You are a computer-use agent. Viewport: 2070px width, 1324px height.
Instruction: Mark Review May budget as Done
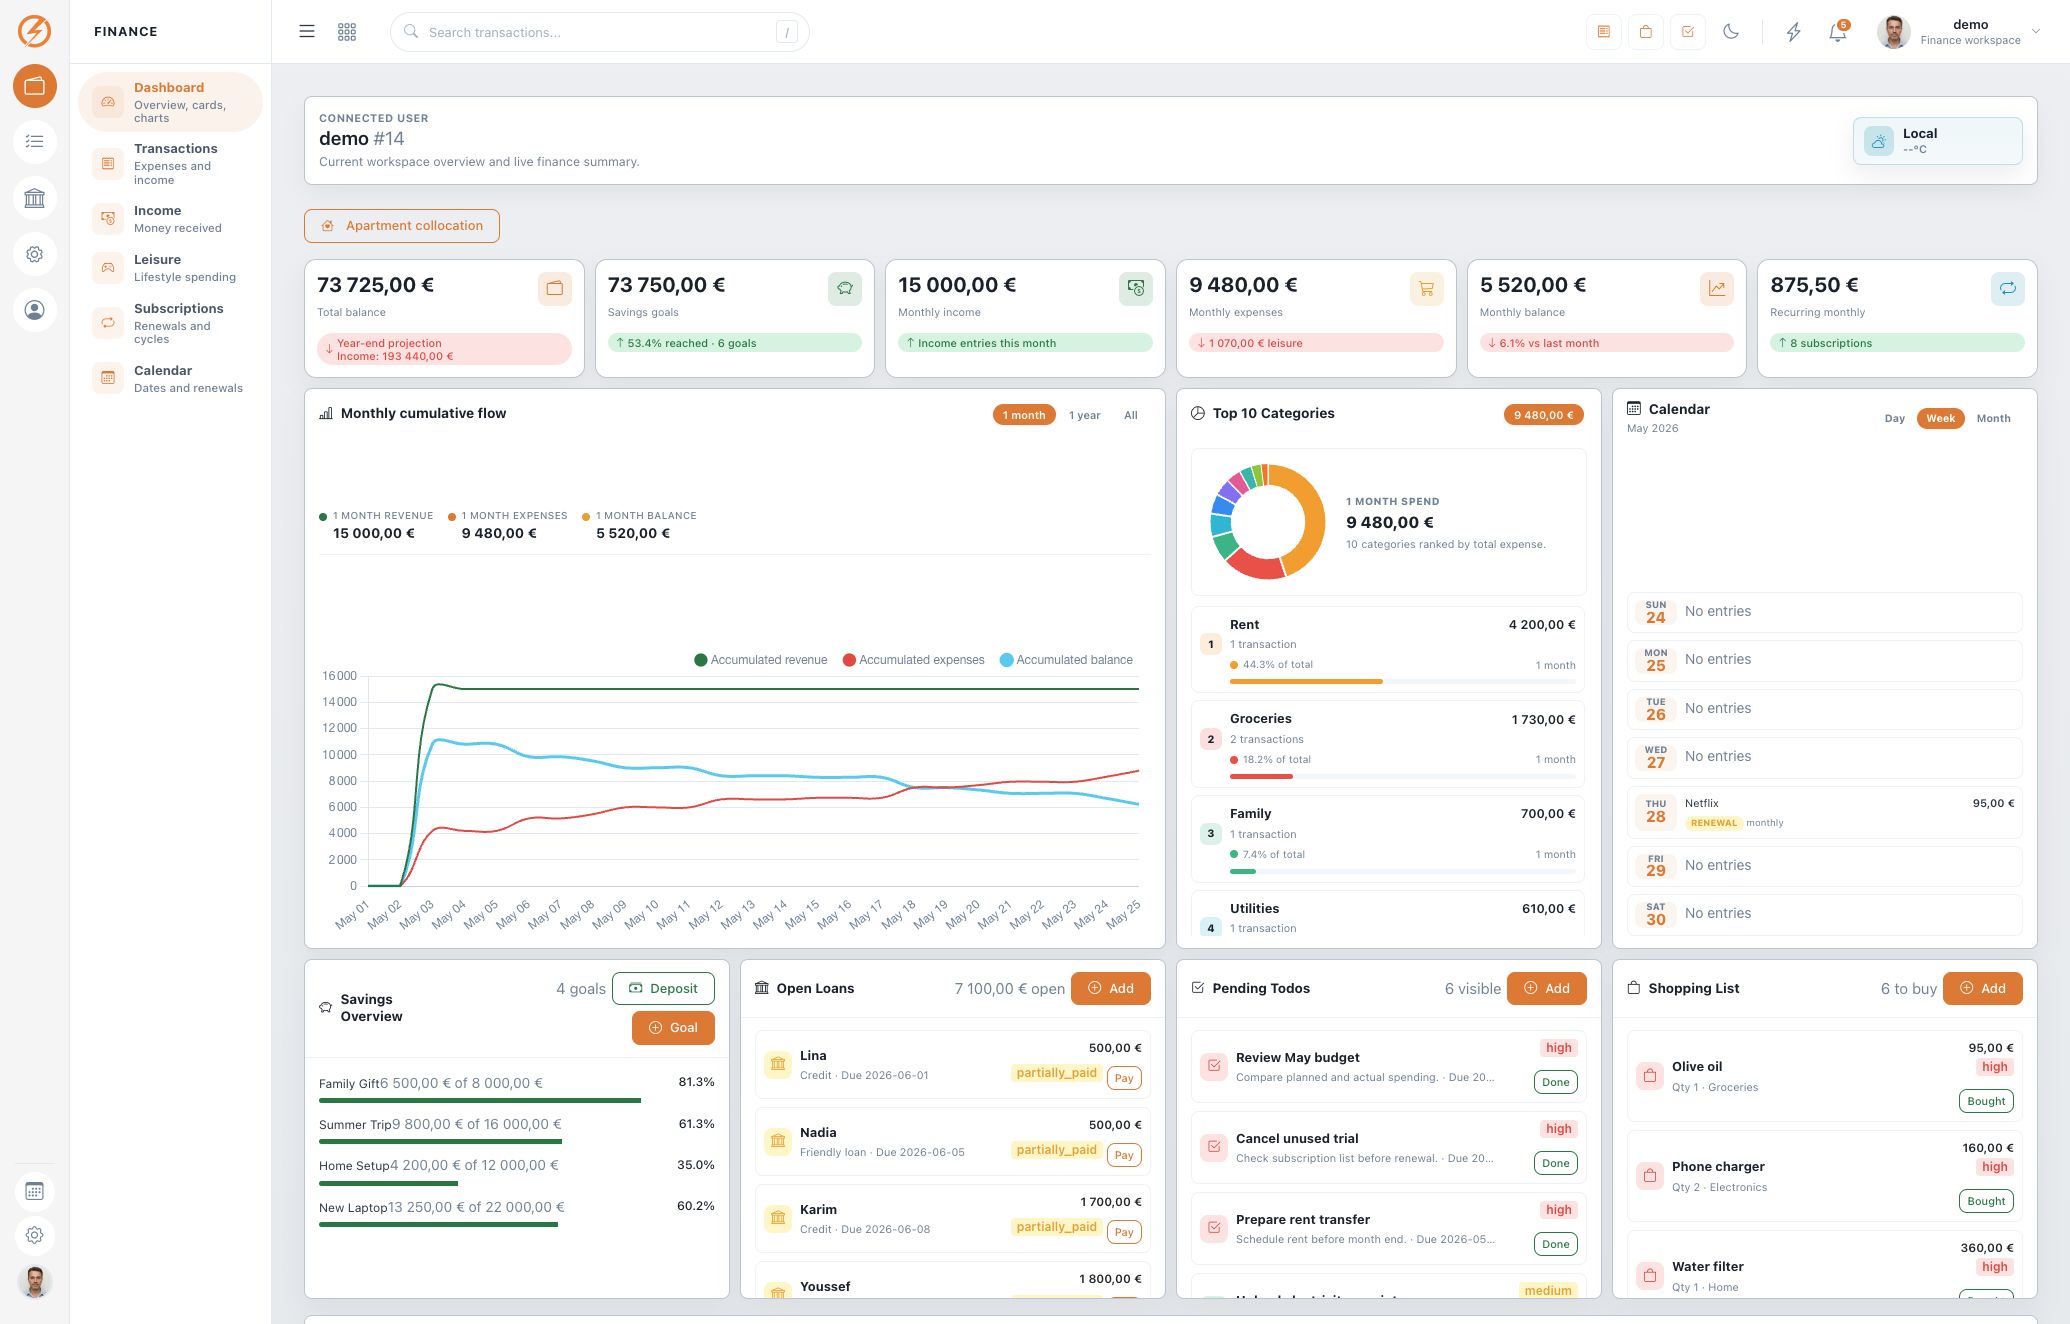click(x=1555, y=1083)
